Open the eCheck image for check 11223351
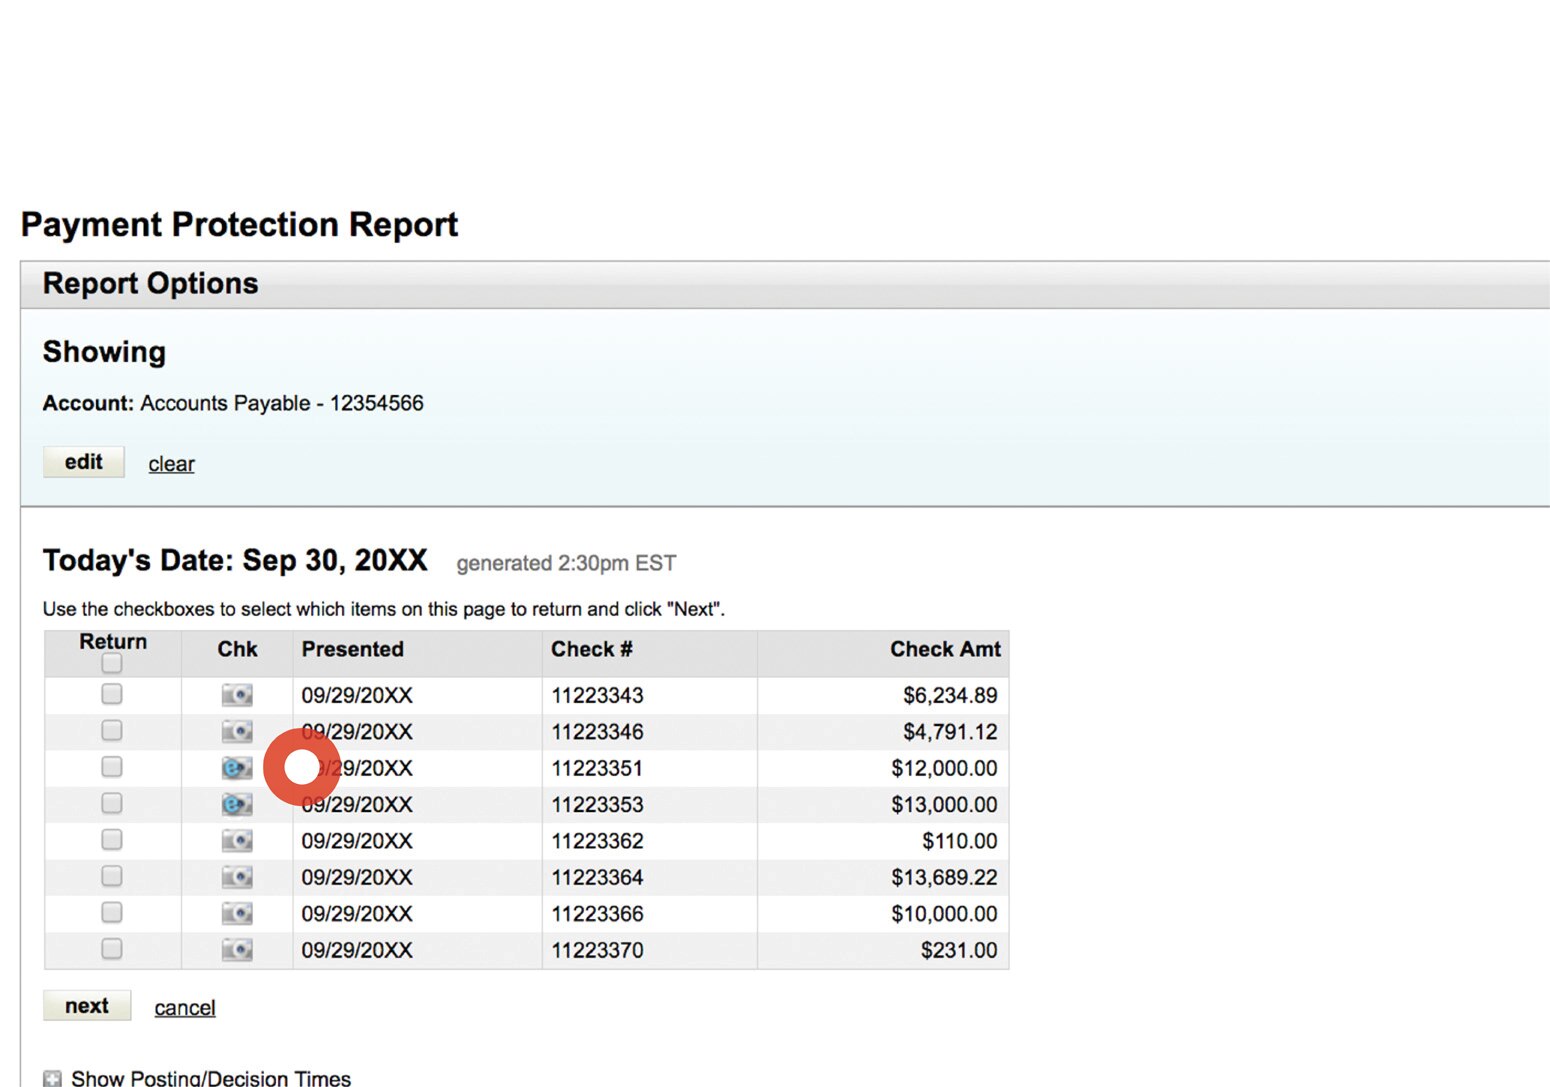 237,768
